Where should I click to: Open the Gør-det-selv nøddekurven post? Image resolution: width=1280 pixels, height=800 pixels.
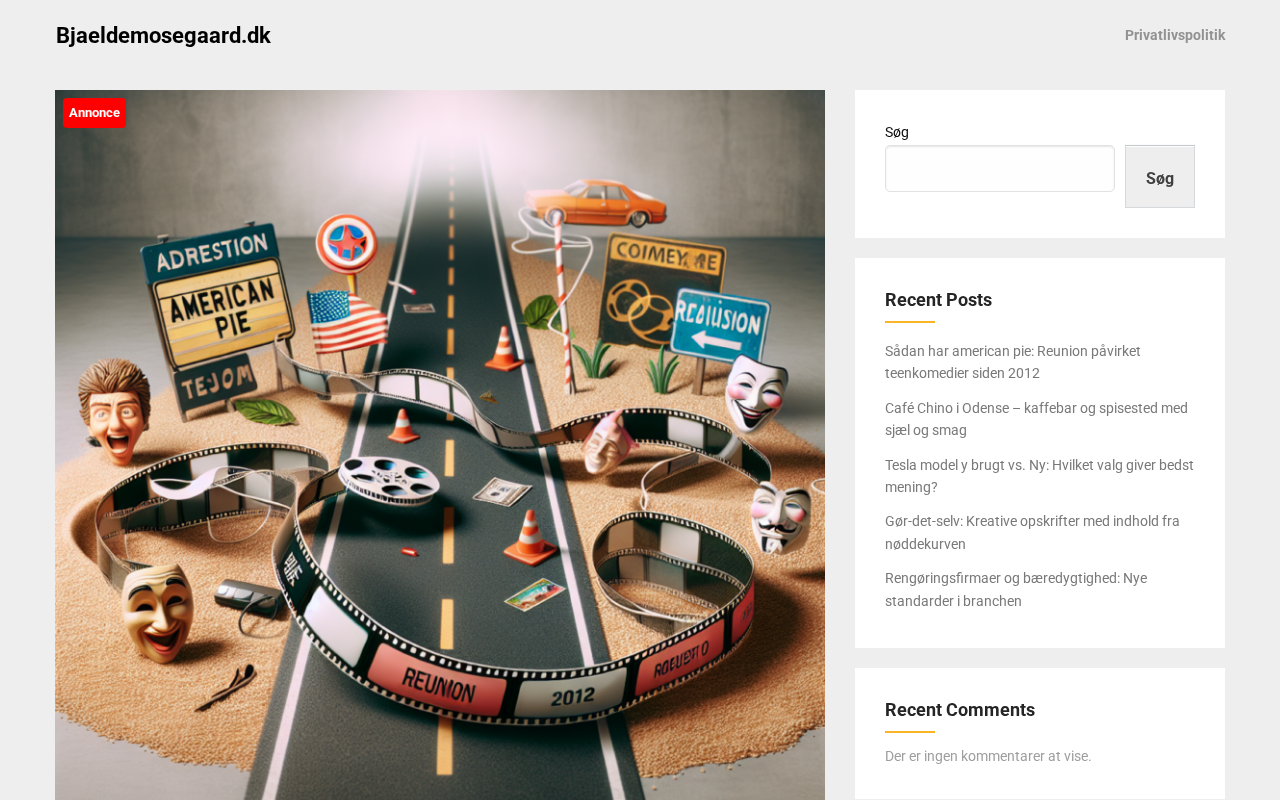coord(1032,533)
